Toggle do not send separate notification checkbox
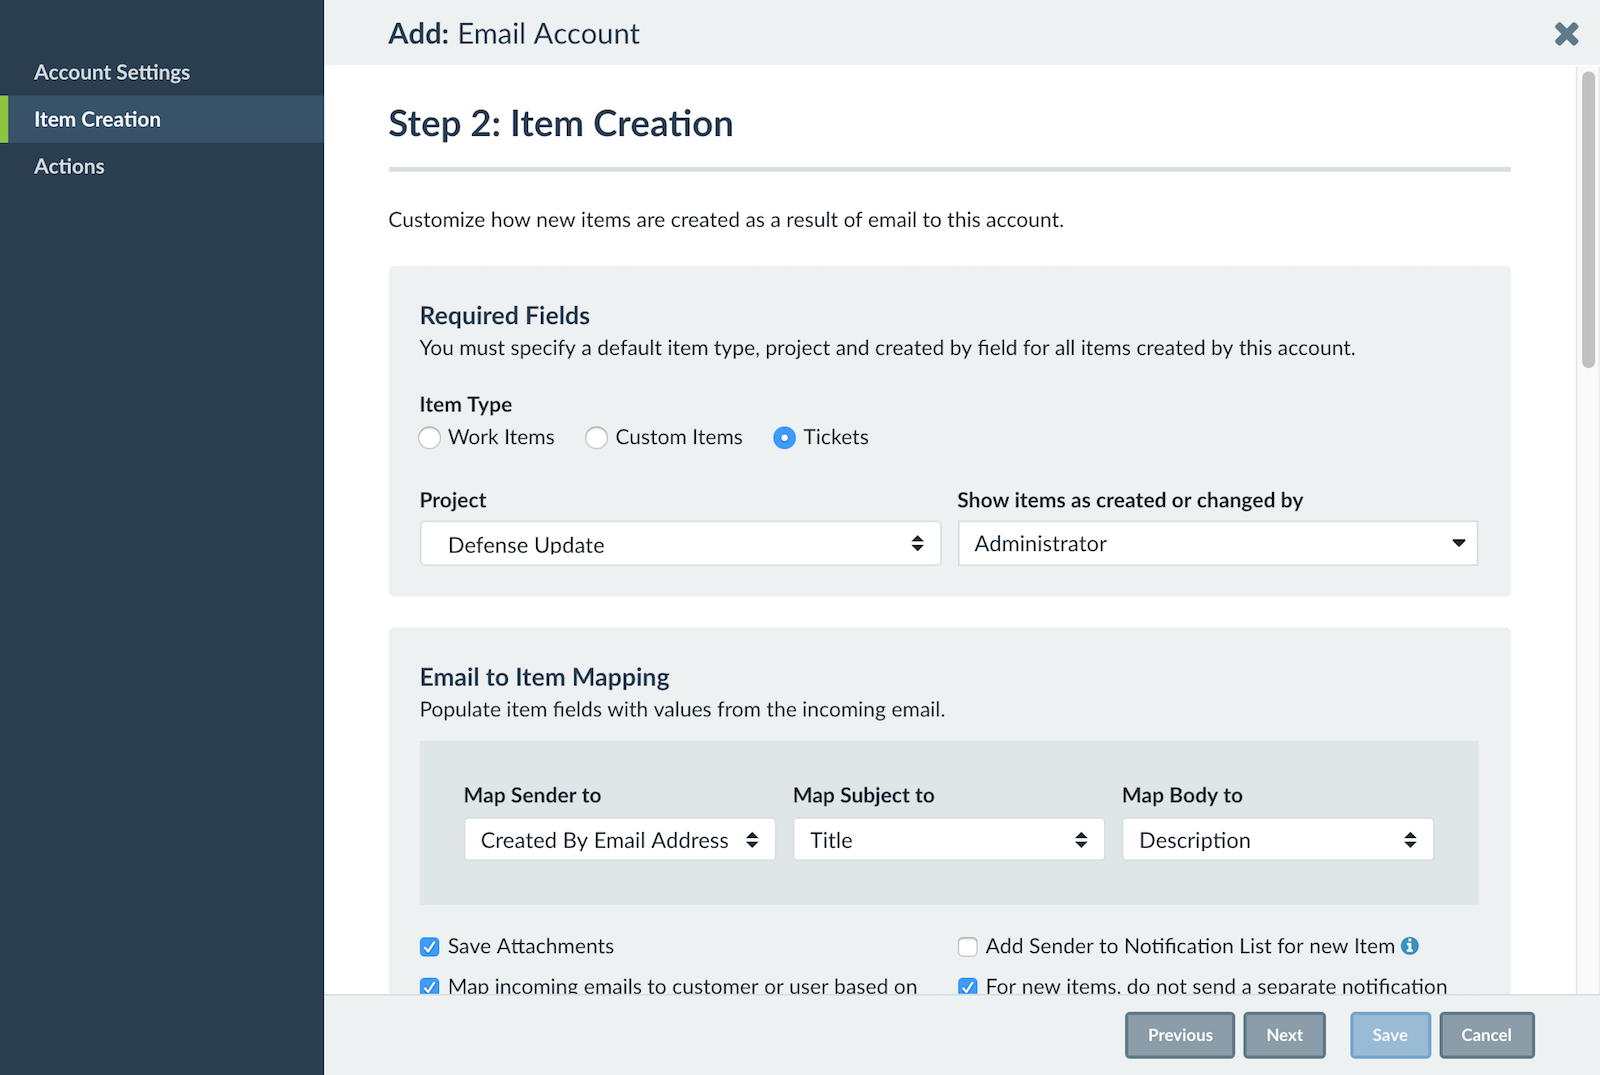The height and width of the screenshot is (1075, 1600). coord(968,986)
